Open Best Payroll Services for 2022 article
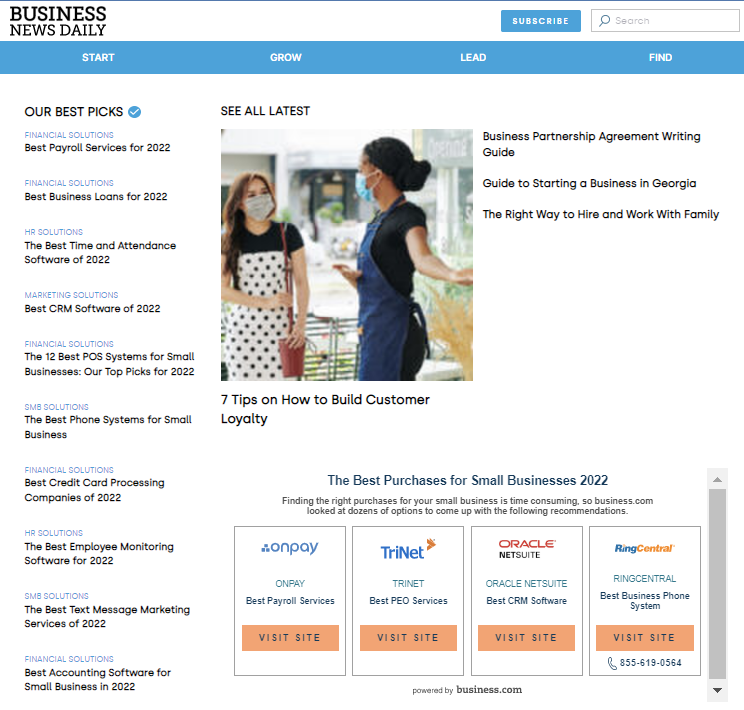Image resolution: width=744 pixels, height=710 pixels. tap(97, 148)
